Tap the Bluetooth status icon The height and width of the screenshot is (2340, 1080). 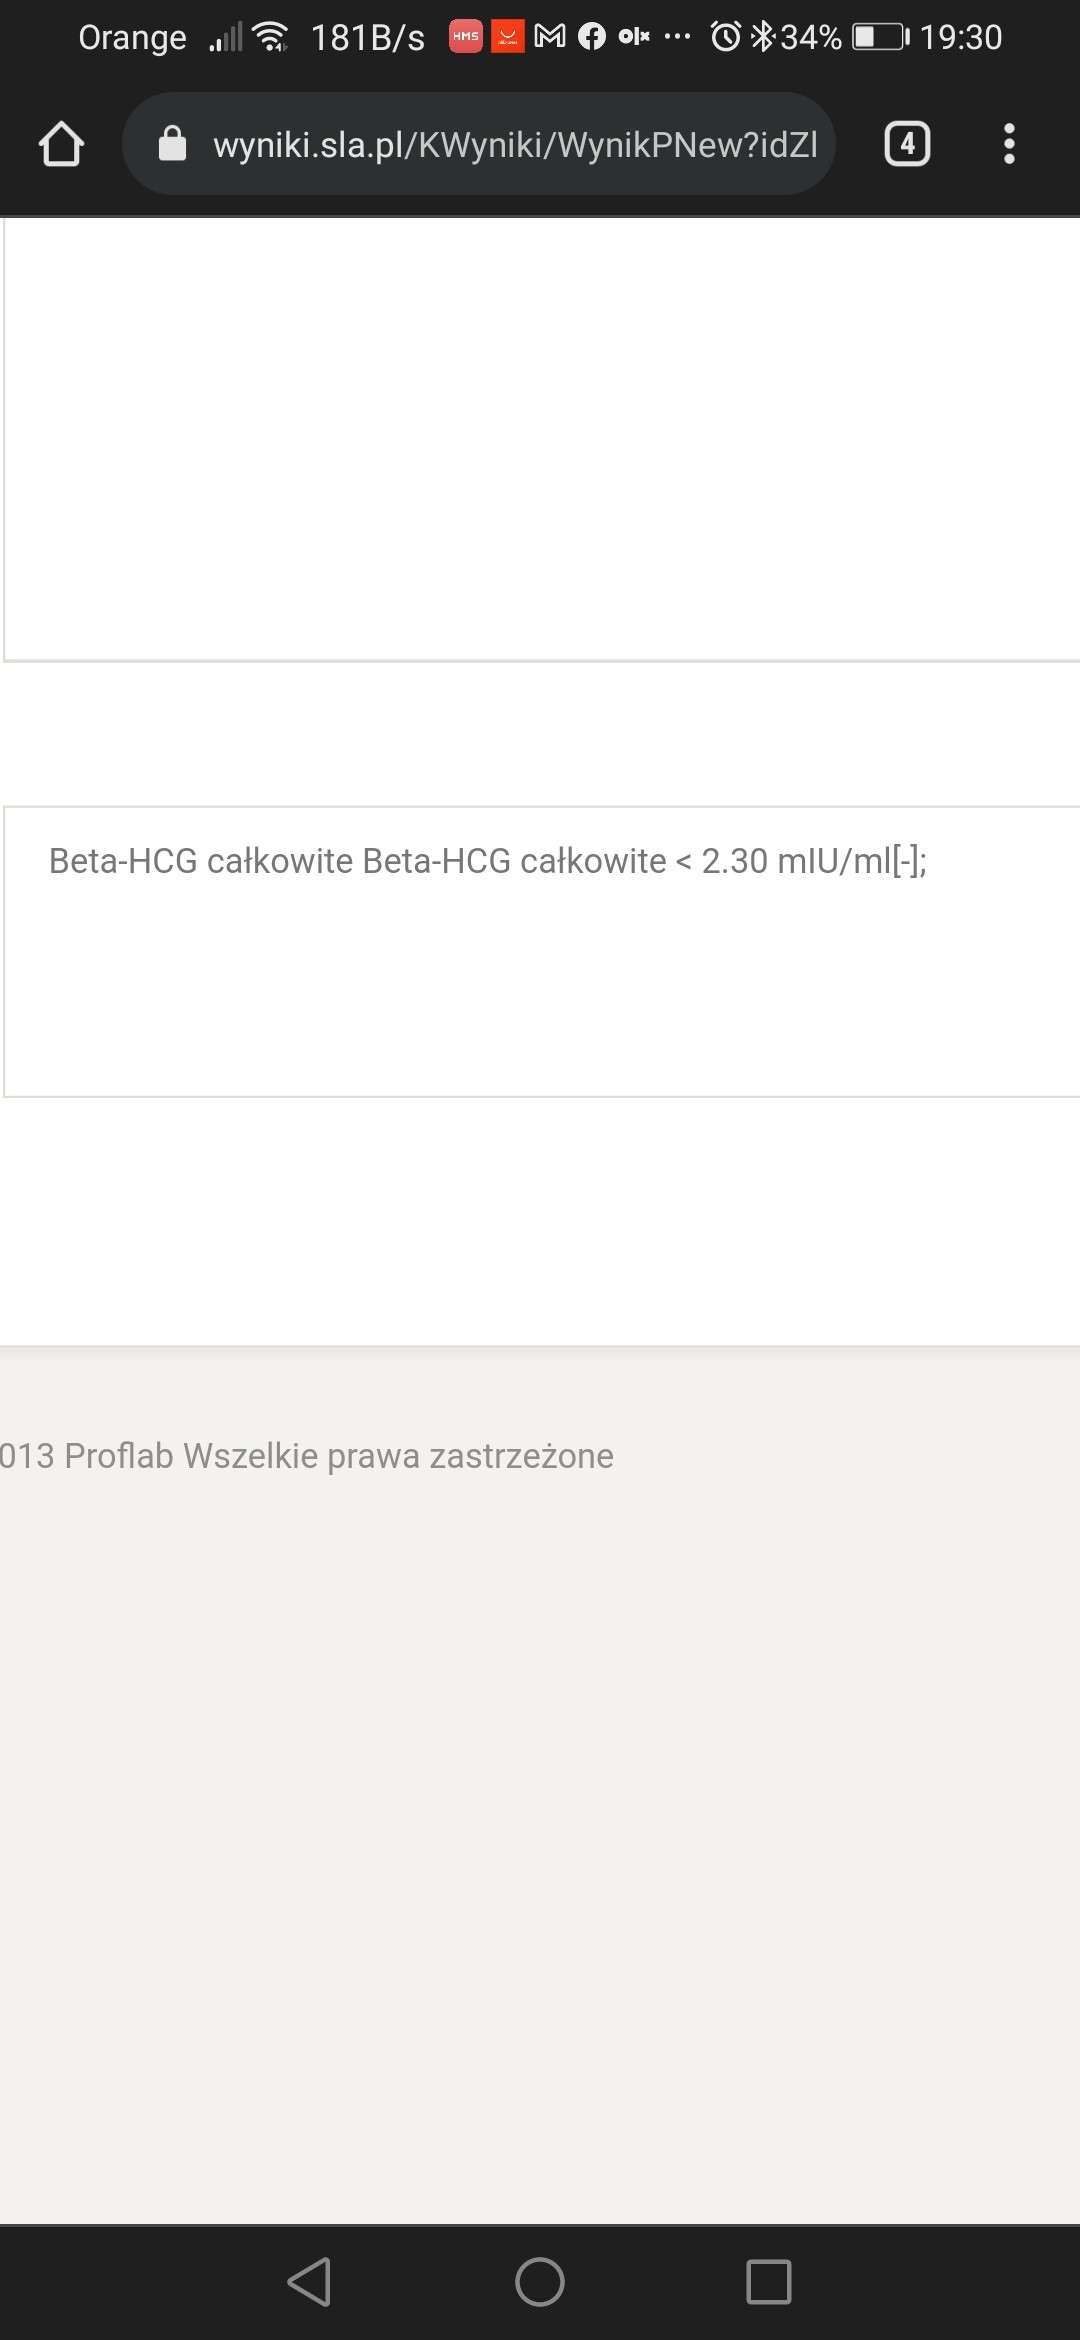763,37
